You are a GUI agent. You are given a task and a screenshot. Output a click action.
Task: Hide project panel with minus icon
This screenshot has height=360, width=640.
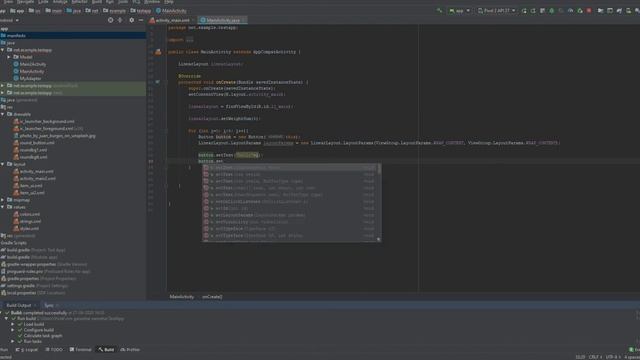click(141, 20)
